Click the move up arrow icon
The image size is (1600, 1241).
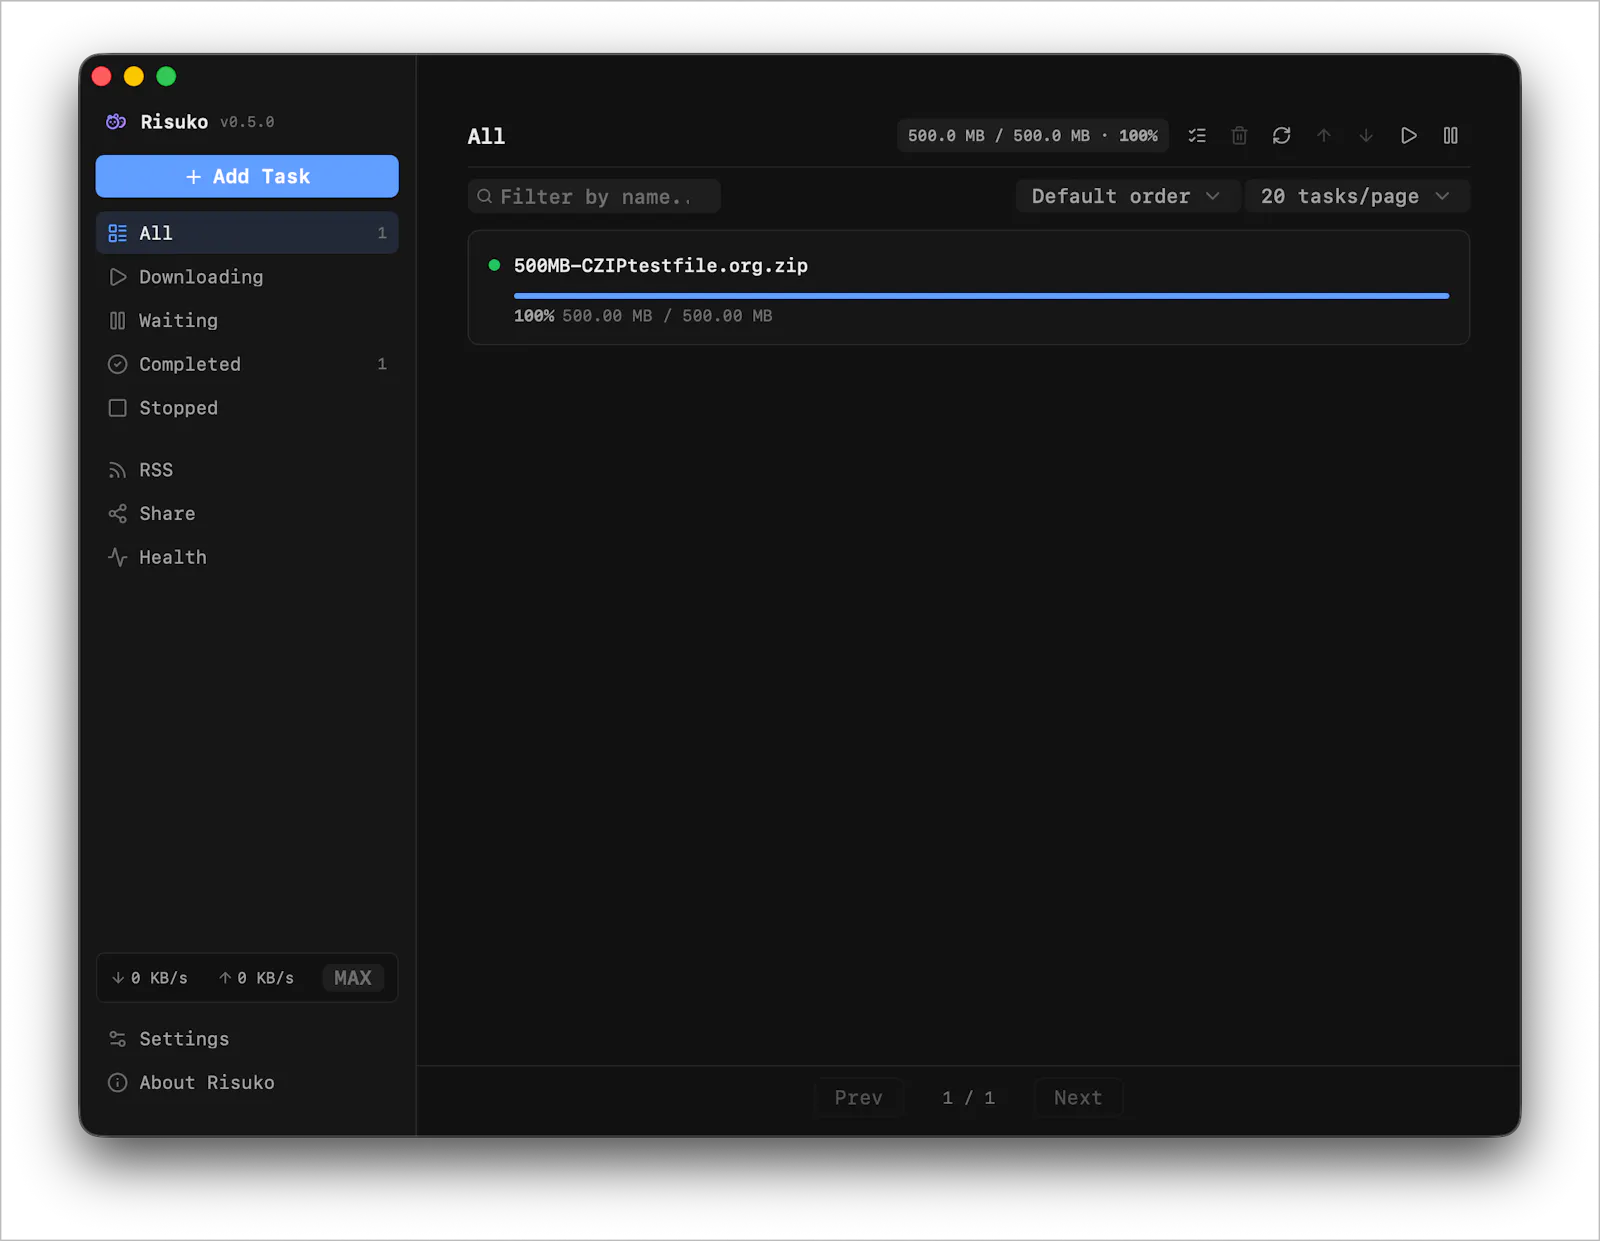(x=1324, y=135)
